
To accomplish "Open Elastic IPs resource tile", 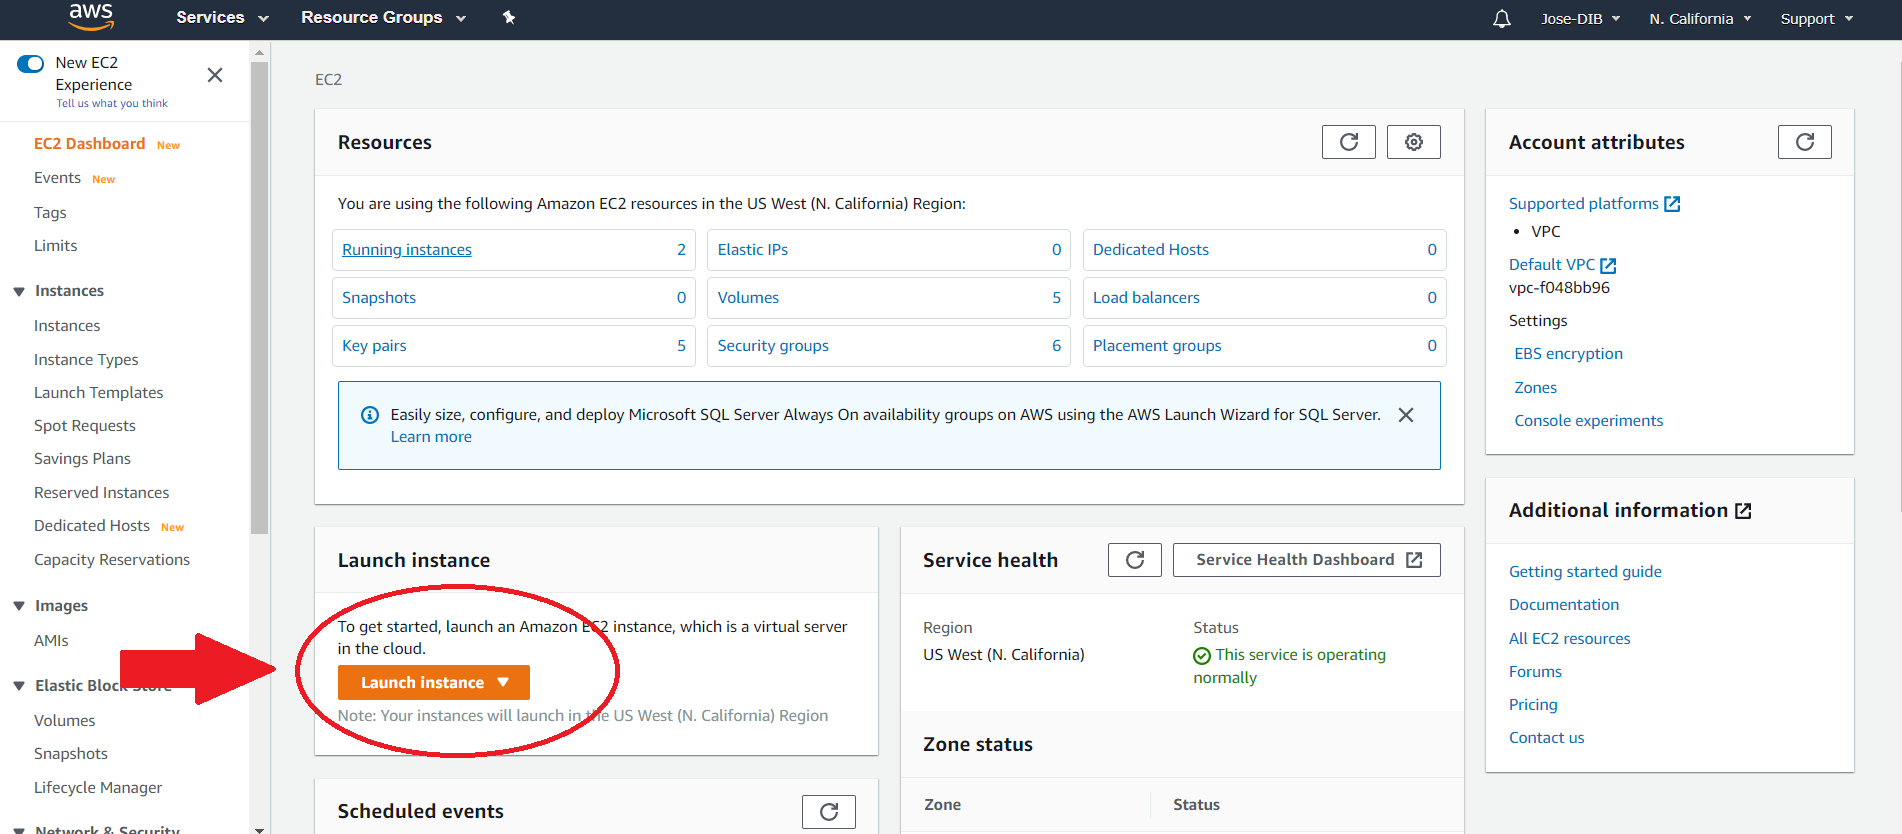I will pyautogui.click(x=888, y=250).
